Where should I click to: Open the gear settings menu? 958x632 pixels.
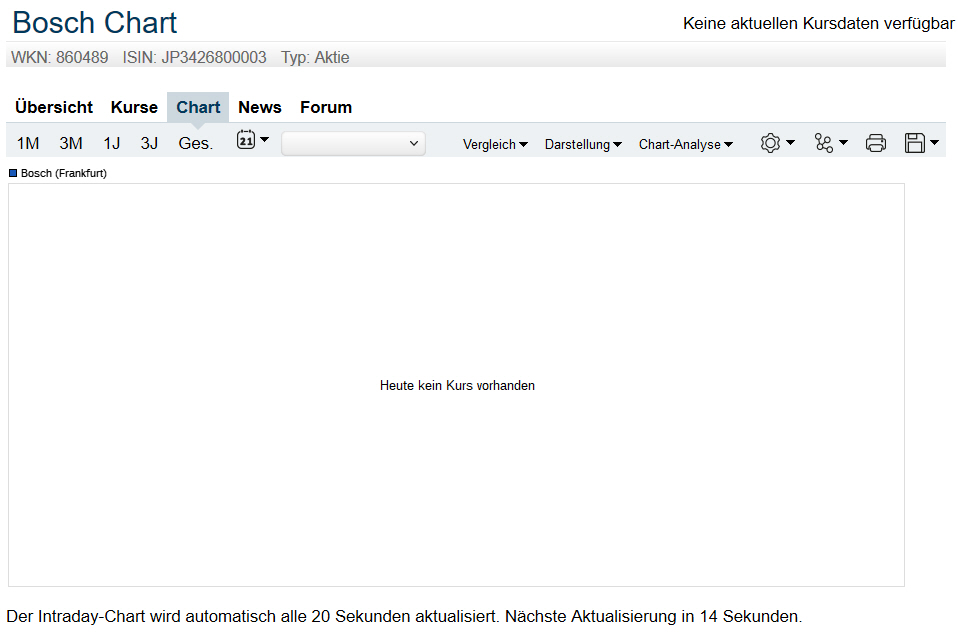tap(770, 143)
